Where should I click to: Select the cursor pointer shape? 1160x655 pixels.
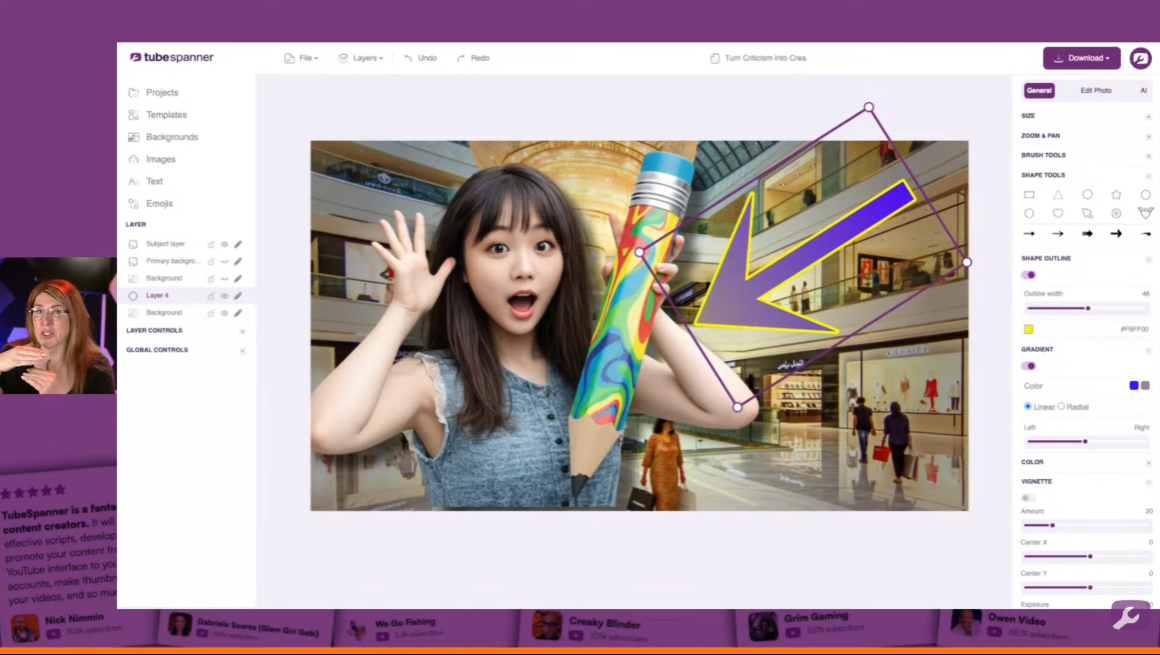pyautogui.click(x=1087, y=213)
